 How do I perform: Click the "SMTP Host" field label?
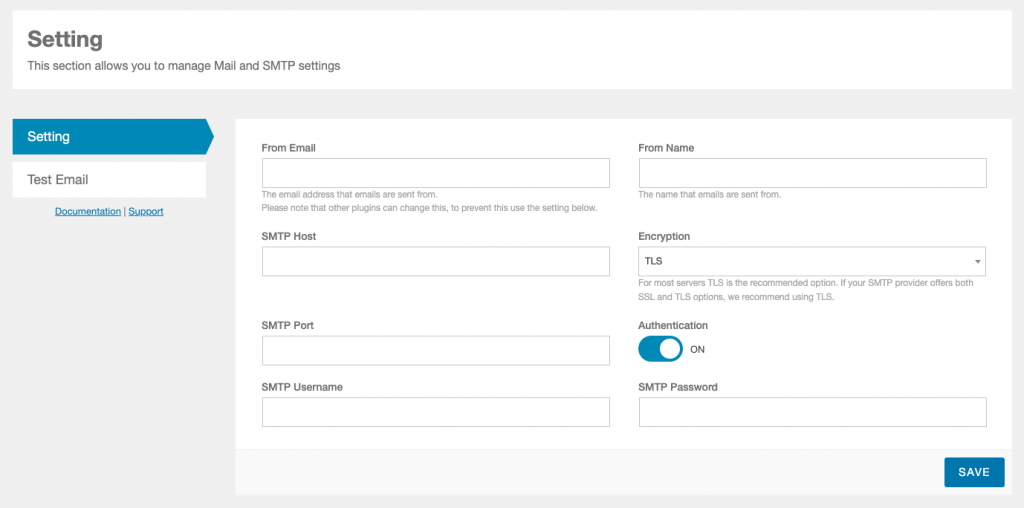pos(289,236)
